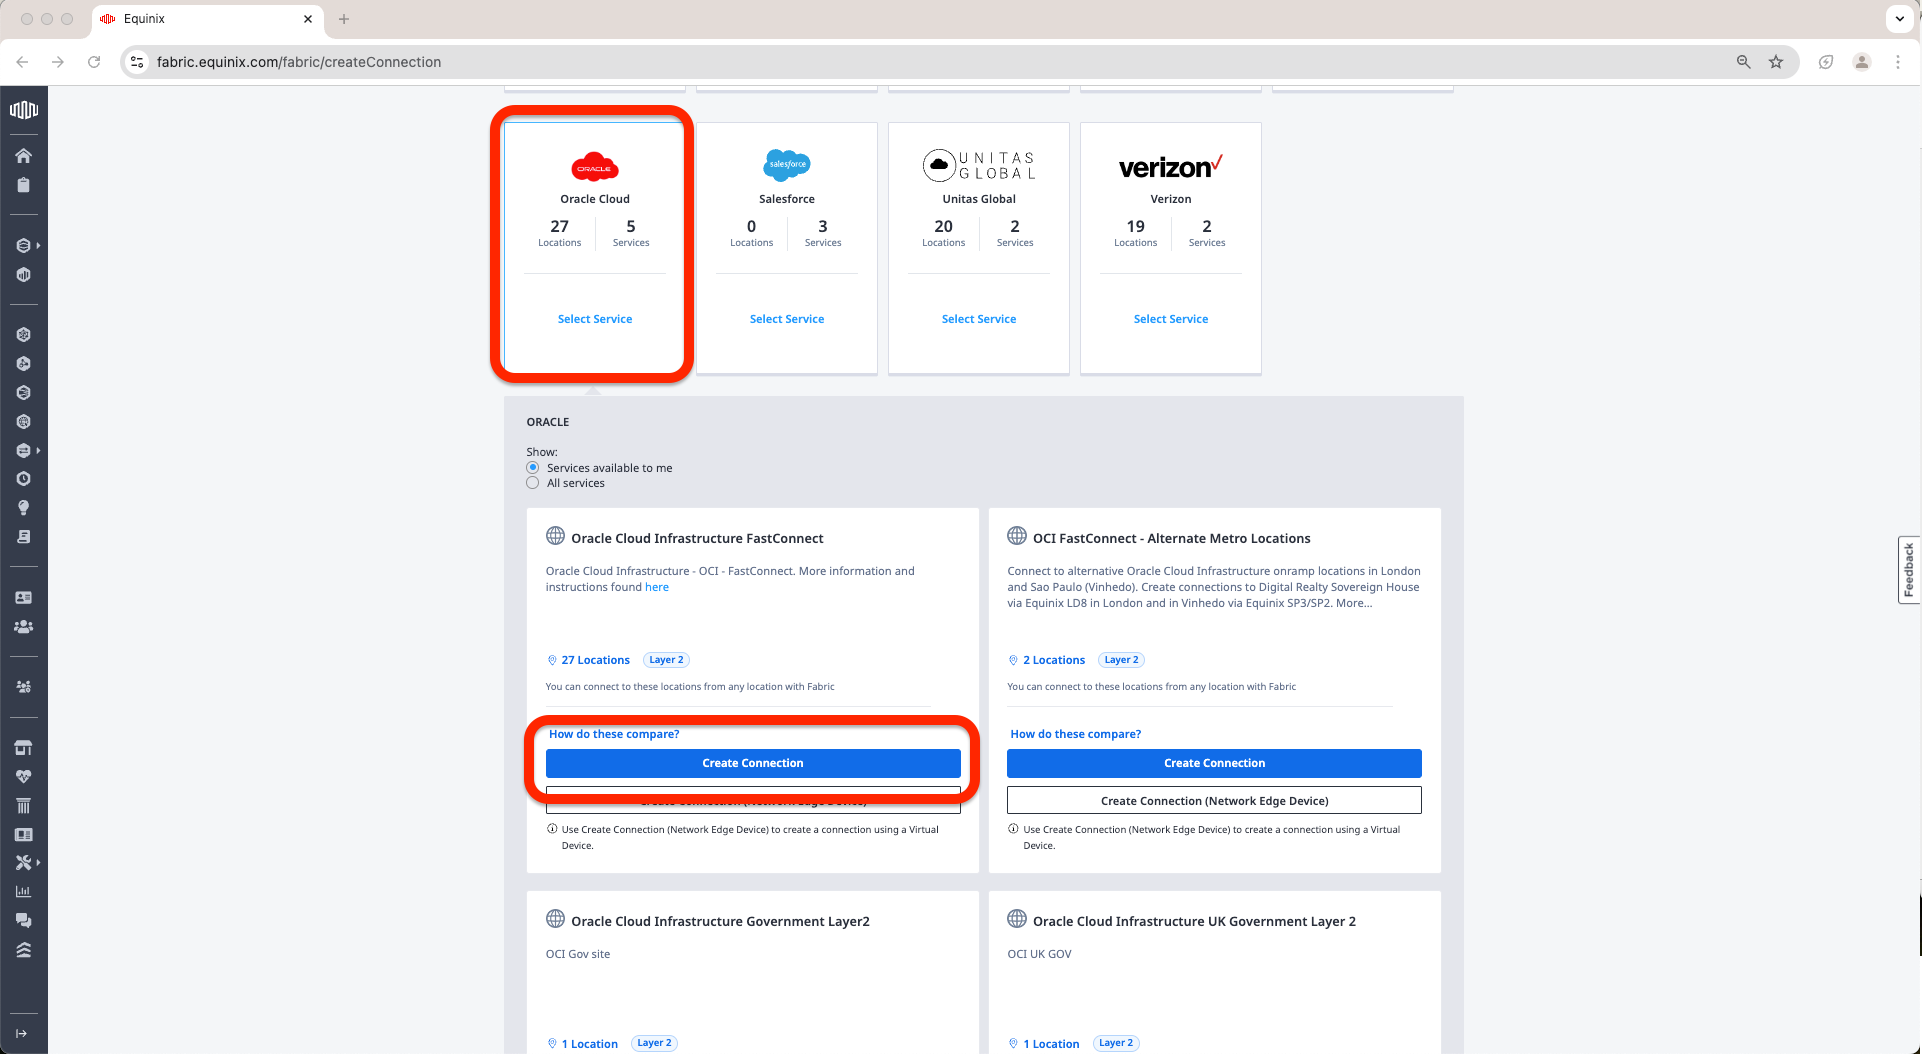Click the Salesforce logo thumbnail
This screenshot has height=1054, width=1922.
click(787, 165)
